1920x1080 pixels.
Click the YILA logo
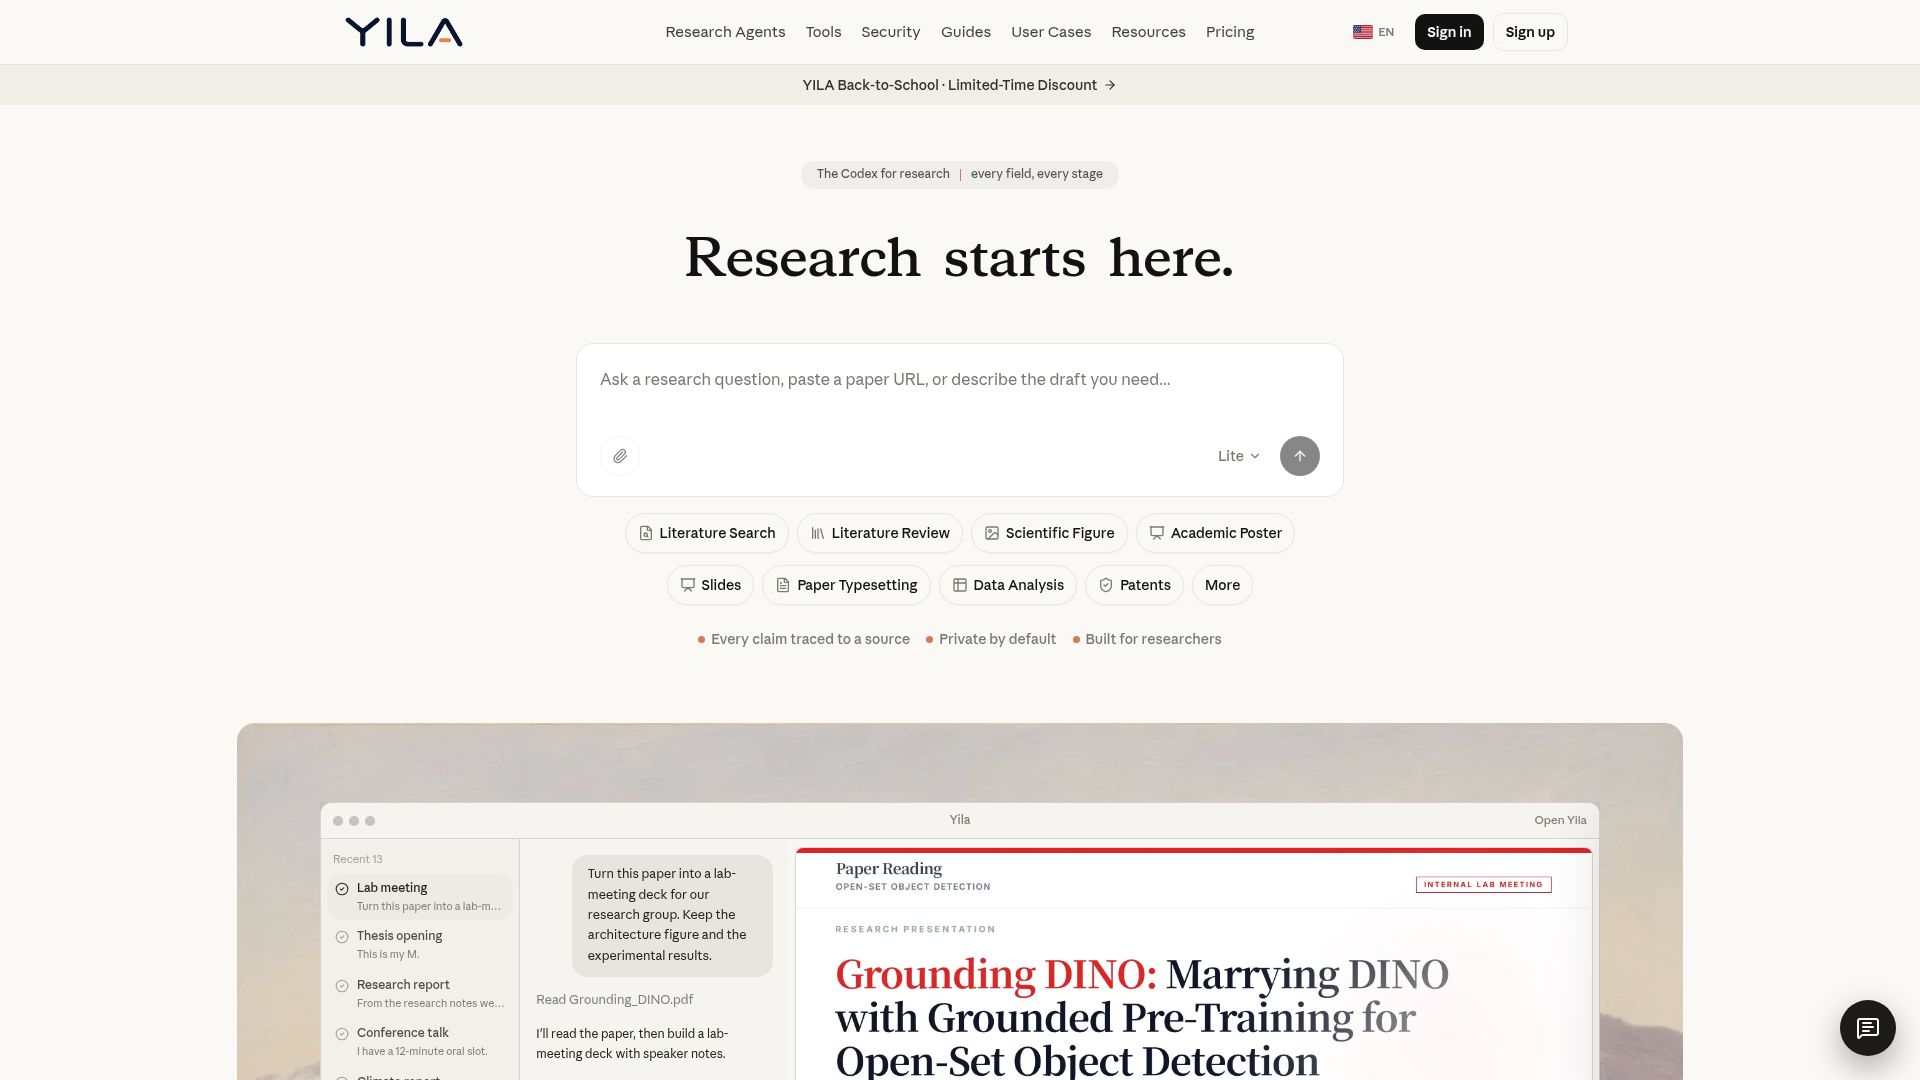coord(404,32)
